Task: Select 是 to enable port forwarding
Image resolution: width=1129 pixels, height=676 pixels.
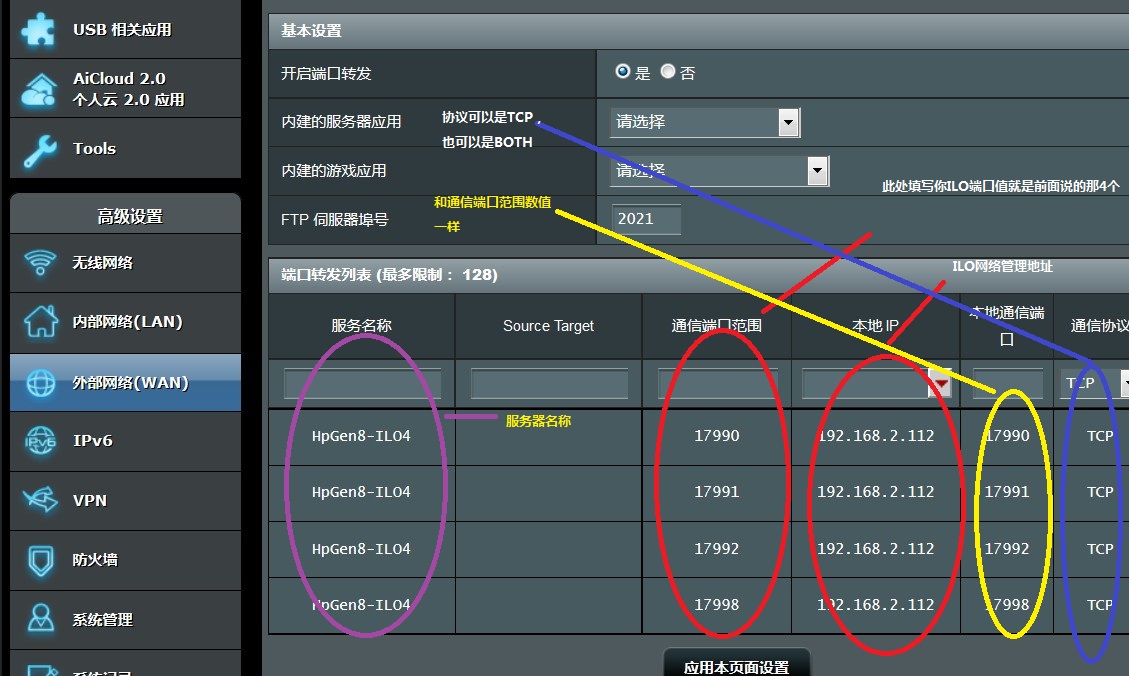Action: (623, 72)
